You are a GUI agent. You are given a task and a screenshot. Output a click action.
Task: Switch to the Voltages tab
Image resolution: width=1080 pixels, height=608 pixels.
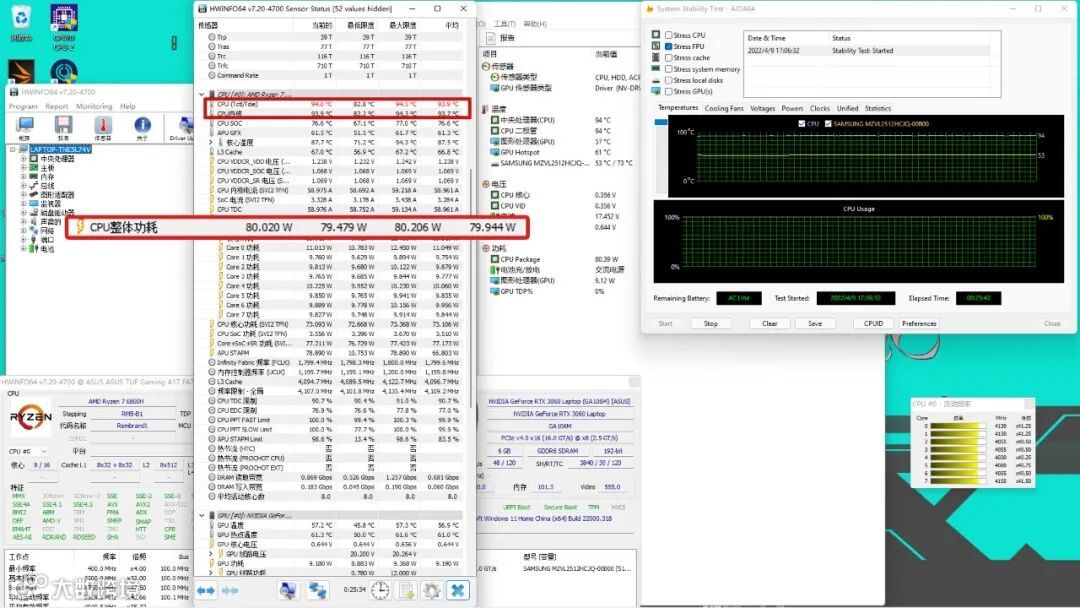pos(762,109)
